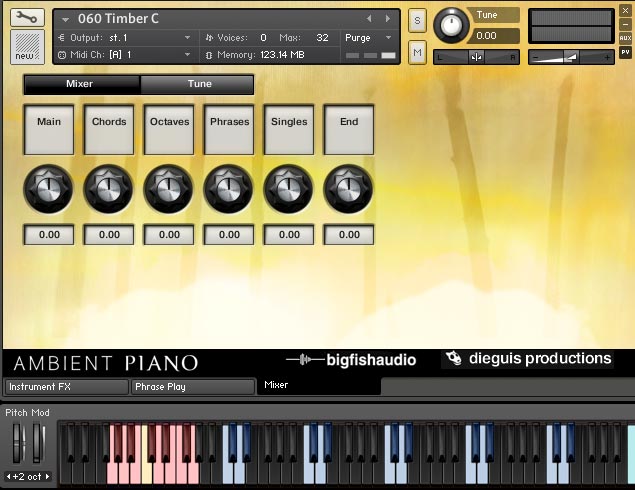Click the Tune value field showing 0.00
The height and width of the screenshot is (490, 635).
[493, 36]
